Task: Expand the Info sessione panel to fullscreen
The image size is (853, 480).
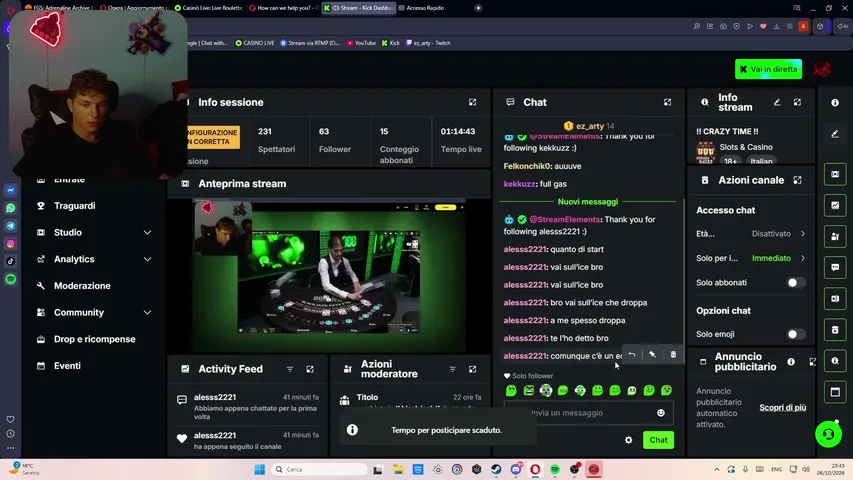Action: tap(472, 102)
